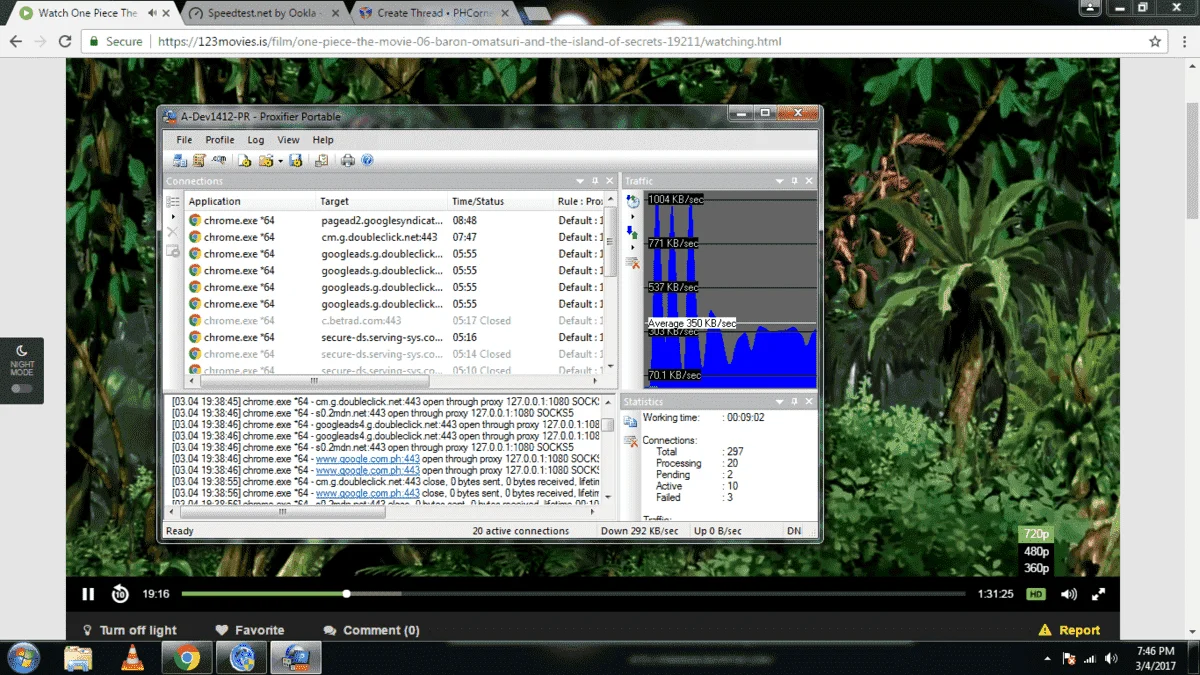The image size is (1200, 675).
Task: Open Comment (0) section
Action: pos(371,630)
